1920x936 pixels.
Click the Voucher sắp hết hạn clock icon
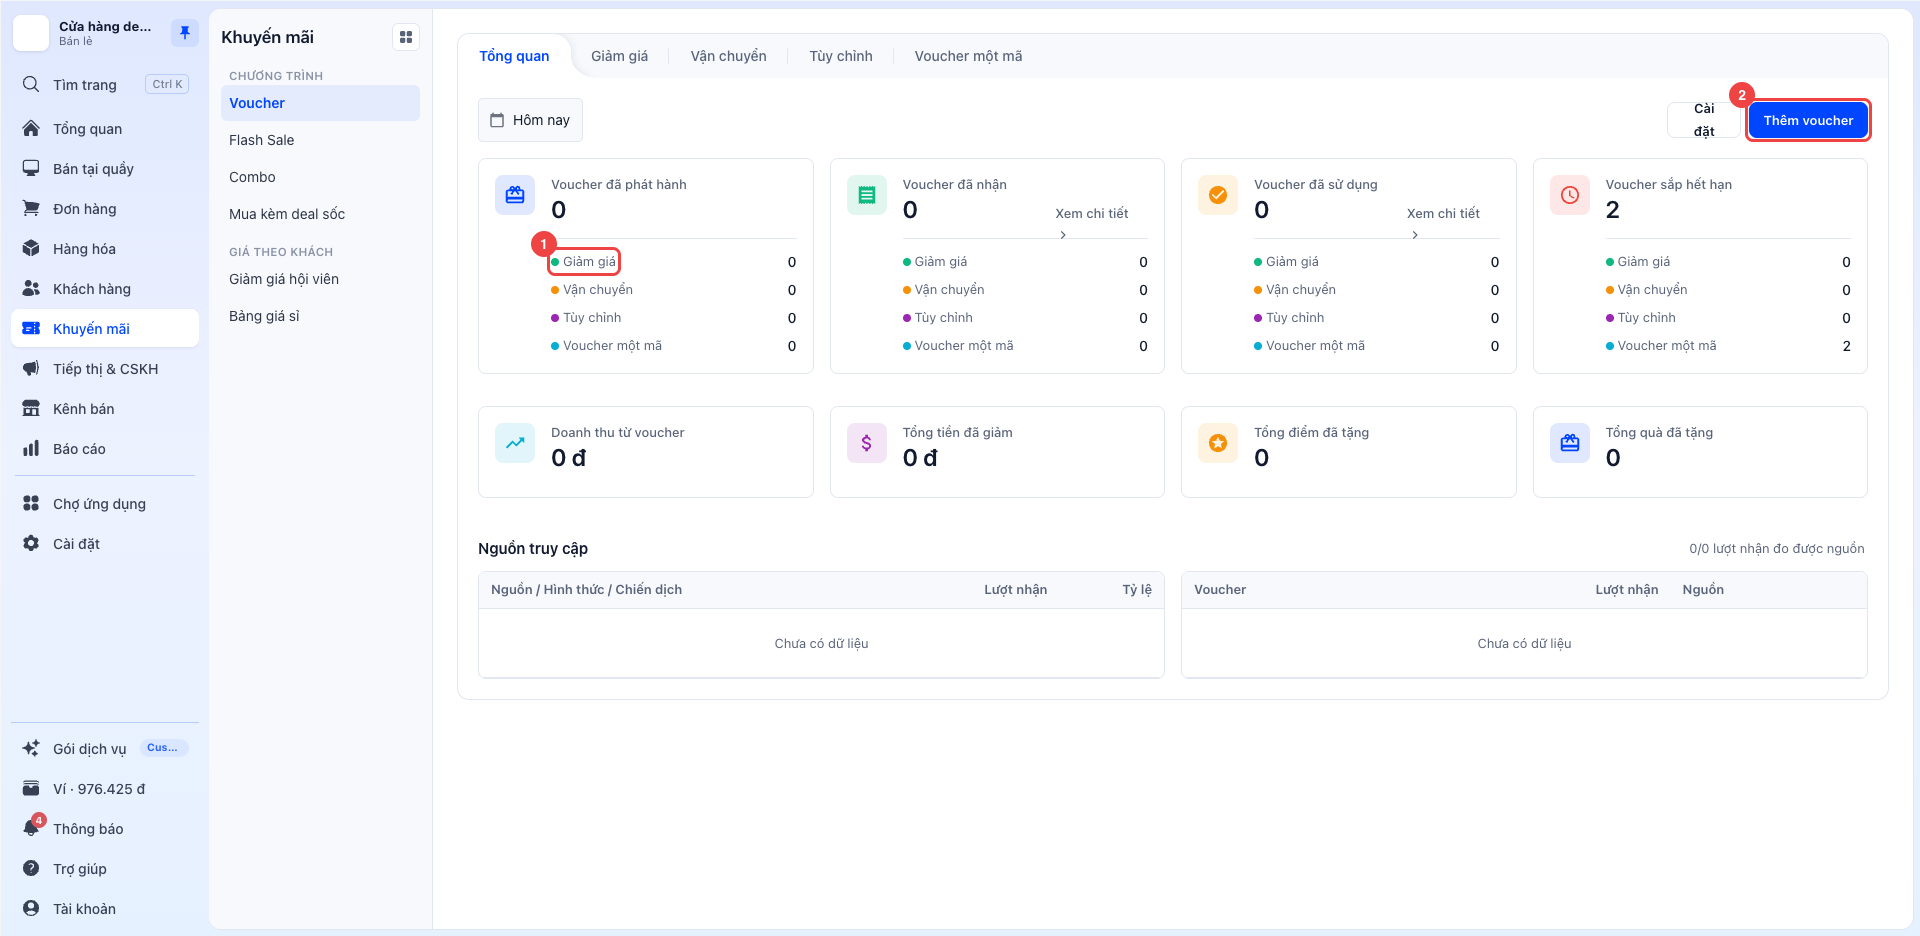click(1570, 195)
